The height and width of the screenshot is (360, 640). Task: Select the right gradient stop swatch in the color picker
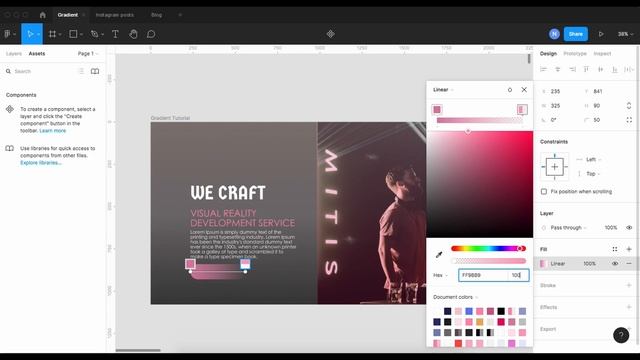click(522, 109)
